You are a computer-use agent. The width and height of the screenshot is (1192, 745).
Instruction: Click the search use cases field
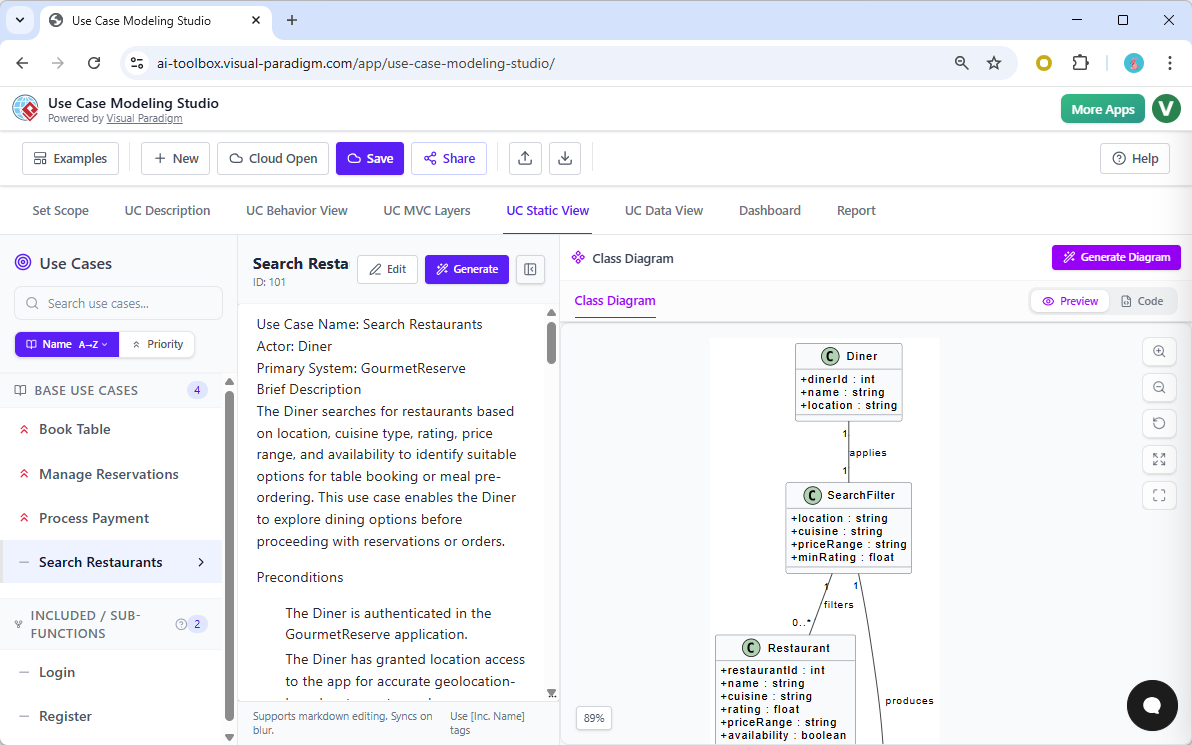117,303
